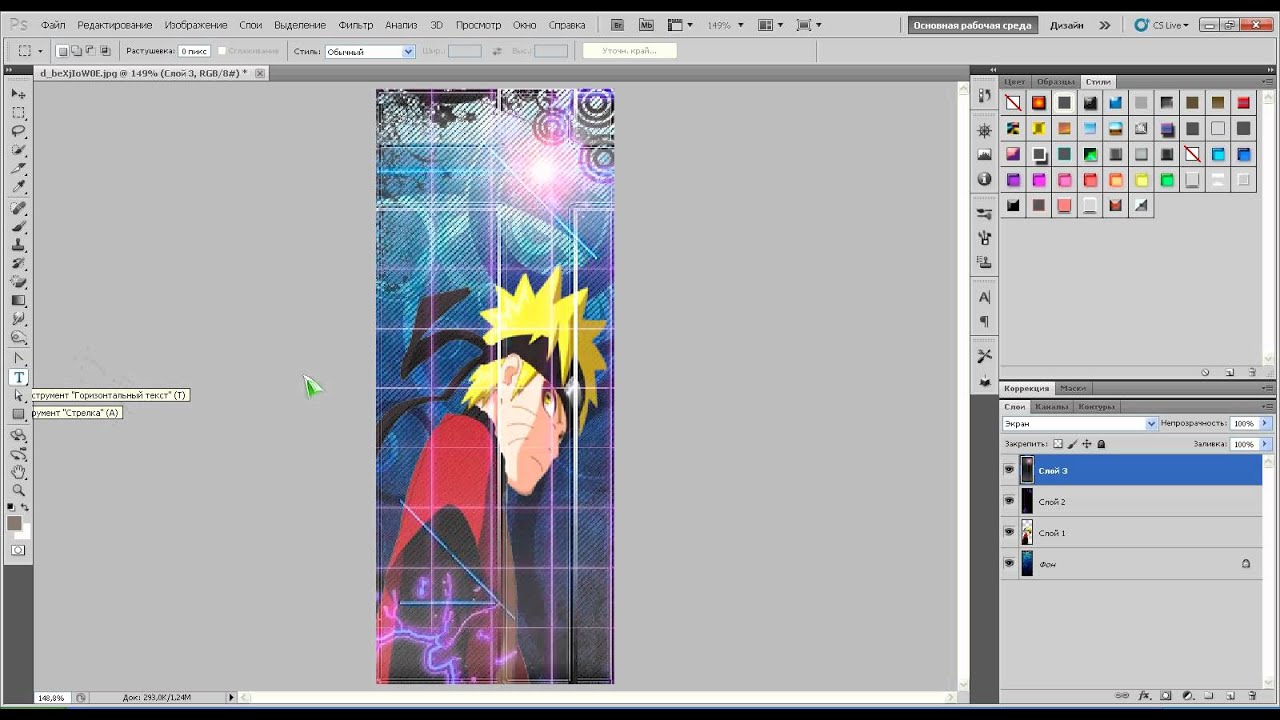Open the Layers panel options menu

coord(1267,406)
